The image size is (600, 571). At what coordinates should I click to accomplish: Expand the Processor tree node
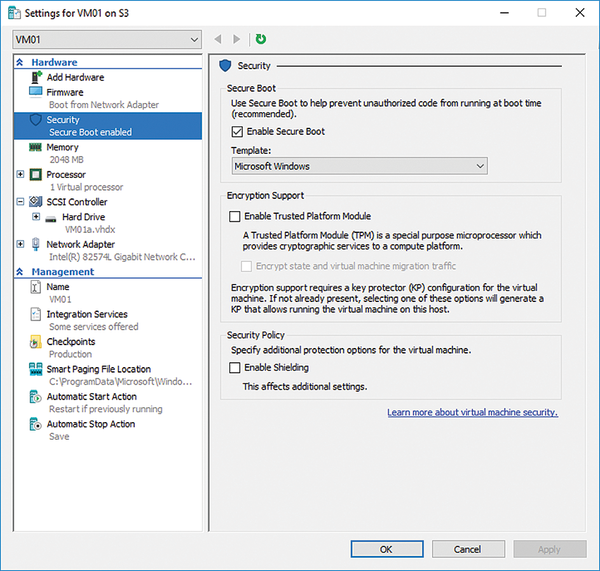(21, 175)
